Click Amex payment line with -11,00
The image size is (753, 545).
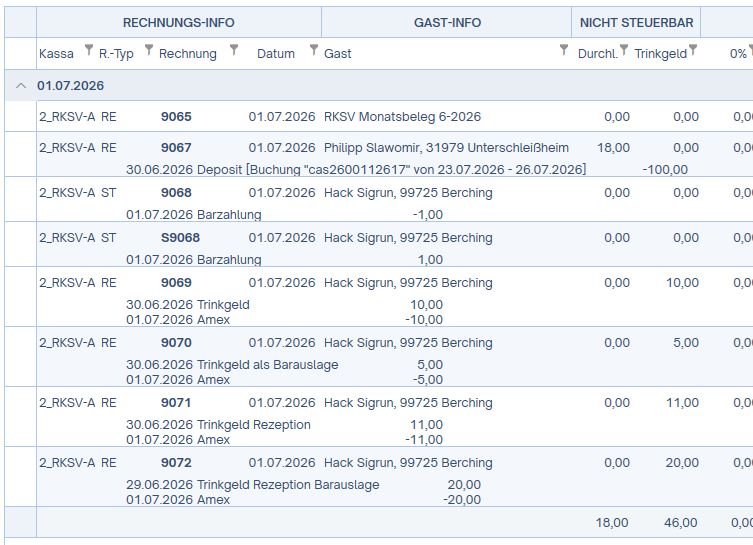[x=284, y=440]
